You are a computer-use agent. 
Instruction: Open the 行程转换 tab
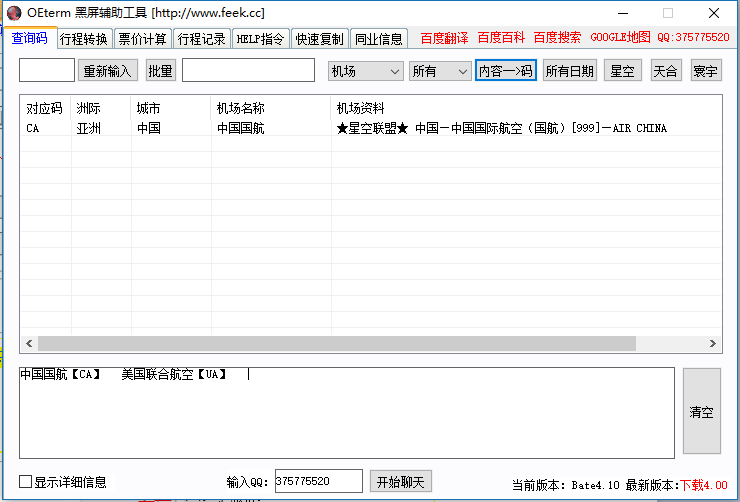coord(84,39)
